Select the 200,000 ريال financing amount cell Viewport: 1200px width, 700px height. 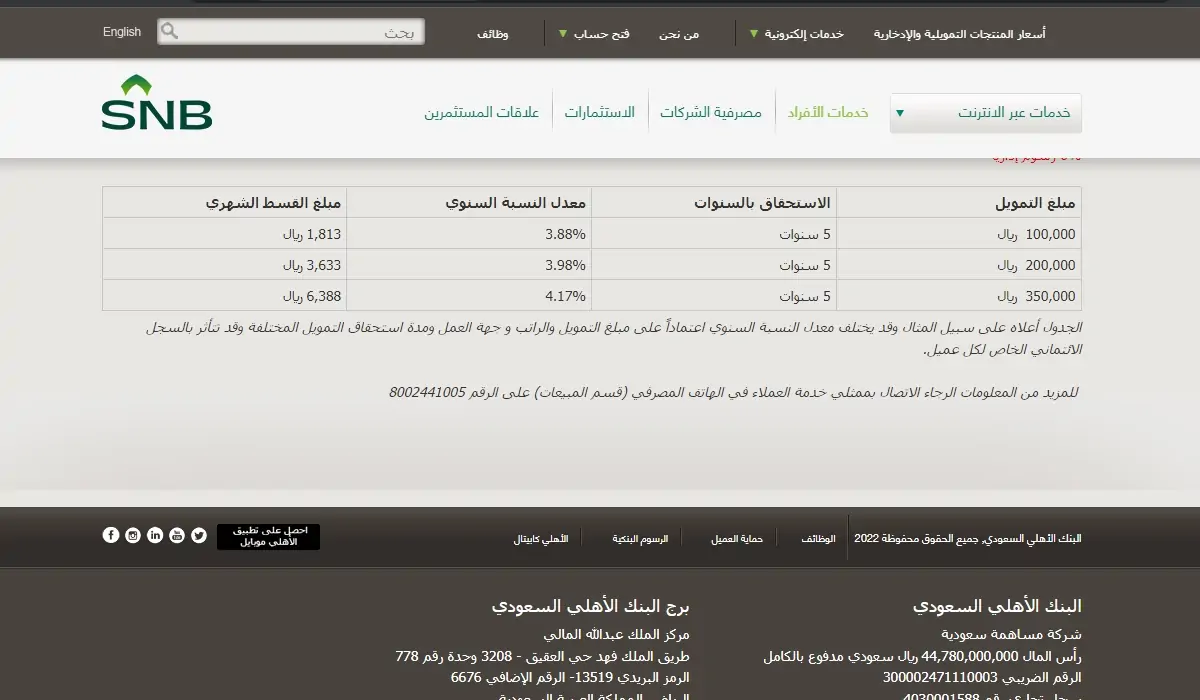[x=959, y=265]
